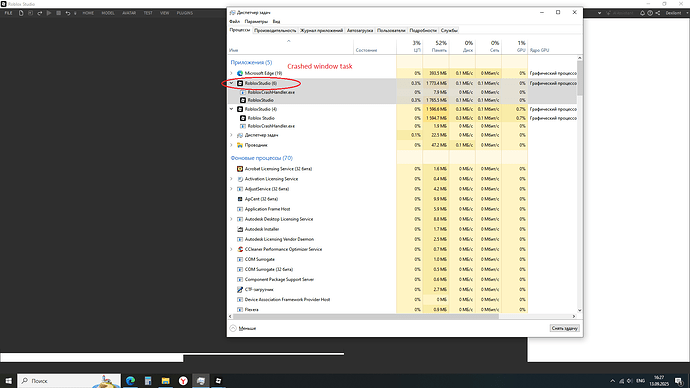Open the Файл menu in Task Manager

(234, 22)
